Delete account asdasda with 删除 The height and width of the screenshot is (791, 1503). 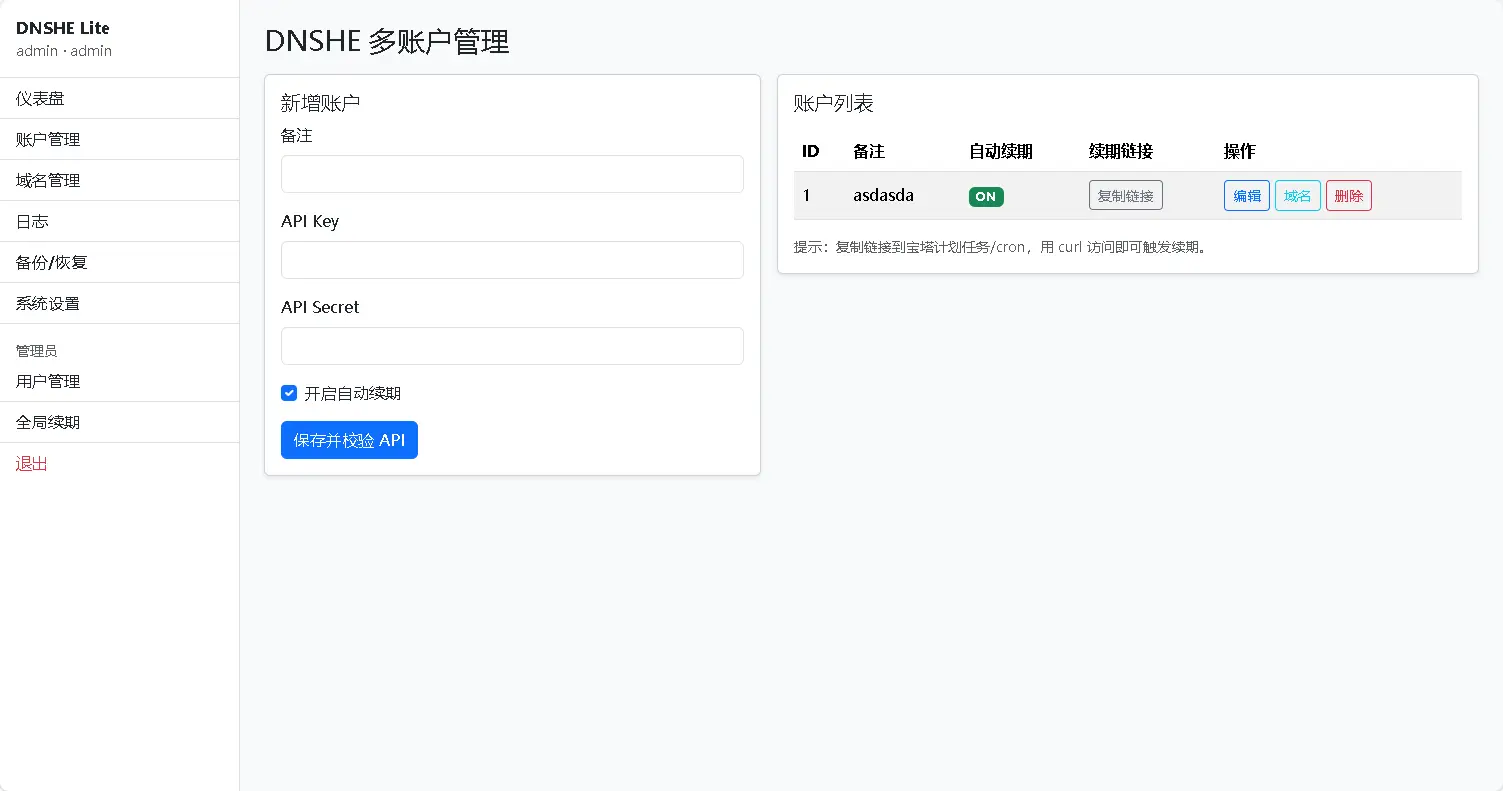(x=1348, y=196)
